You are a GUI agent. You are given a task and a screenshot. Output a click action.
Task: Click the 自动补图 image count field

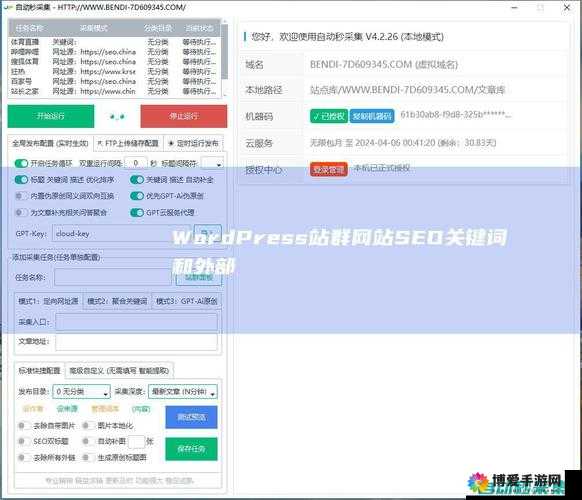(136, 441)
